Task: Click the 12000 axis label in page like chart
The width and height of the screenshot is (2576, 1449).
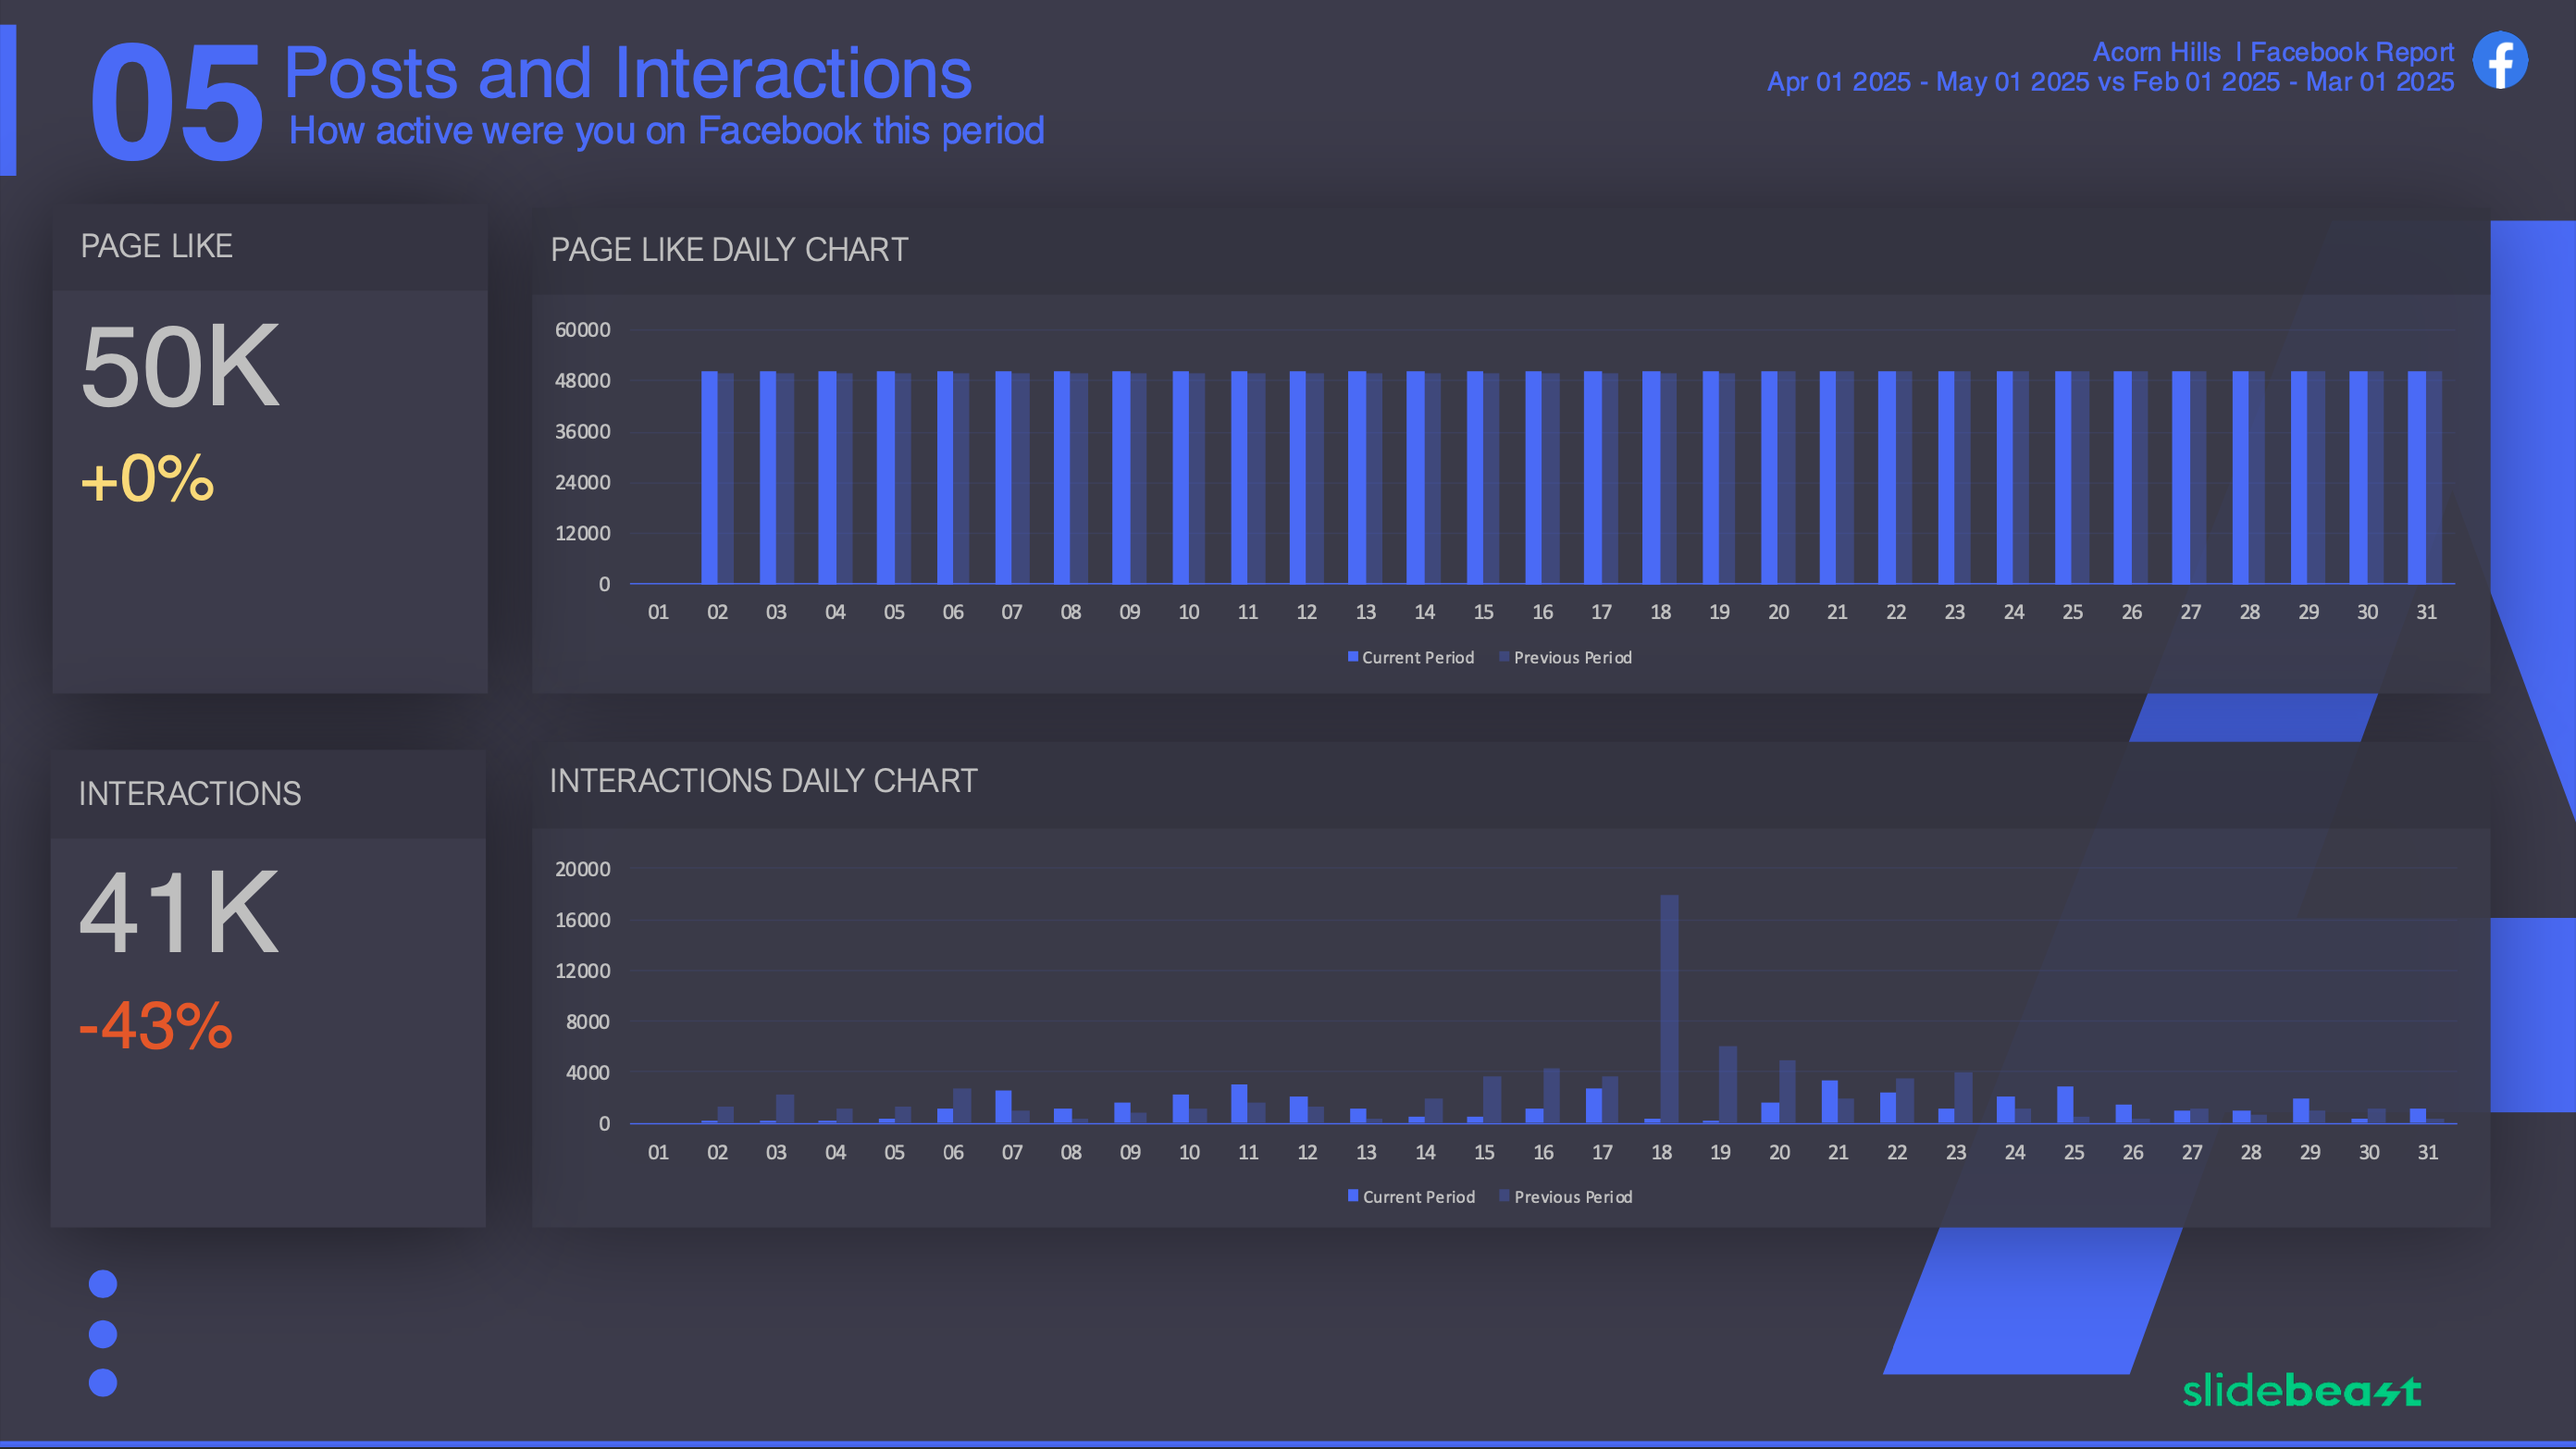Action: 582,533
